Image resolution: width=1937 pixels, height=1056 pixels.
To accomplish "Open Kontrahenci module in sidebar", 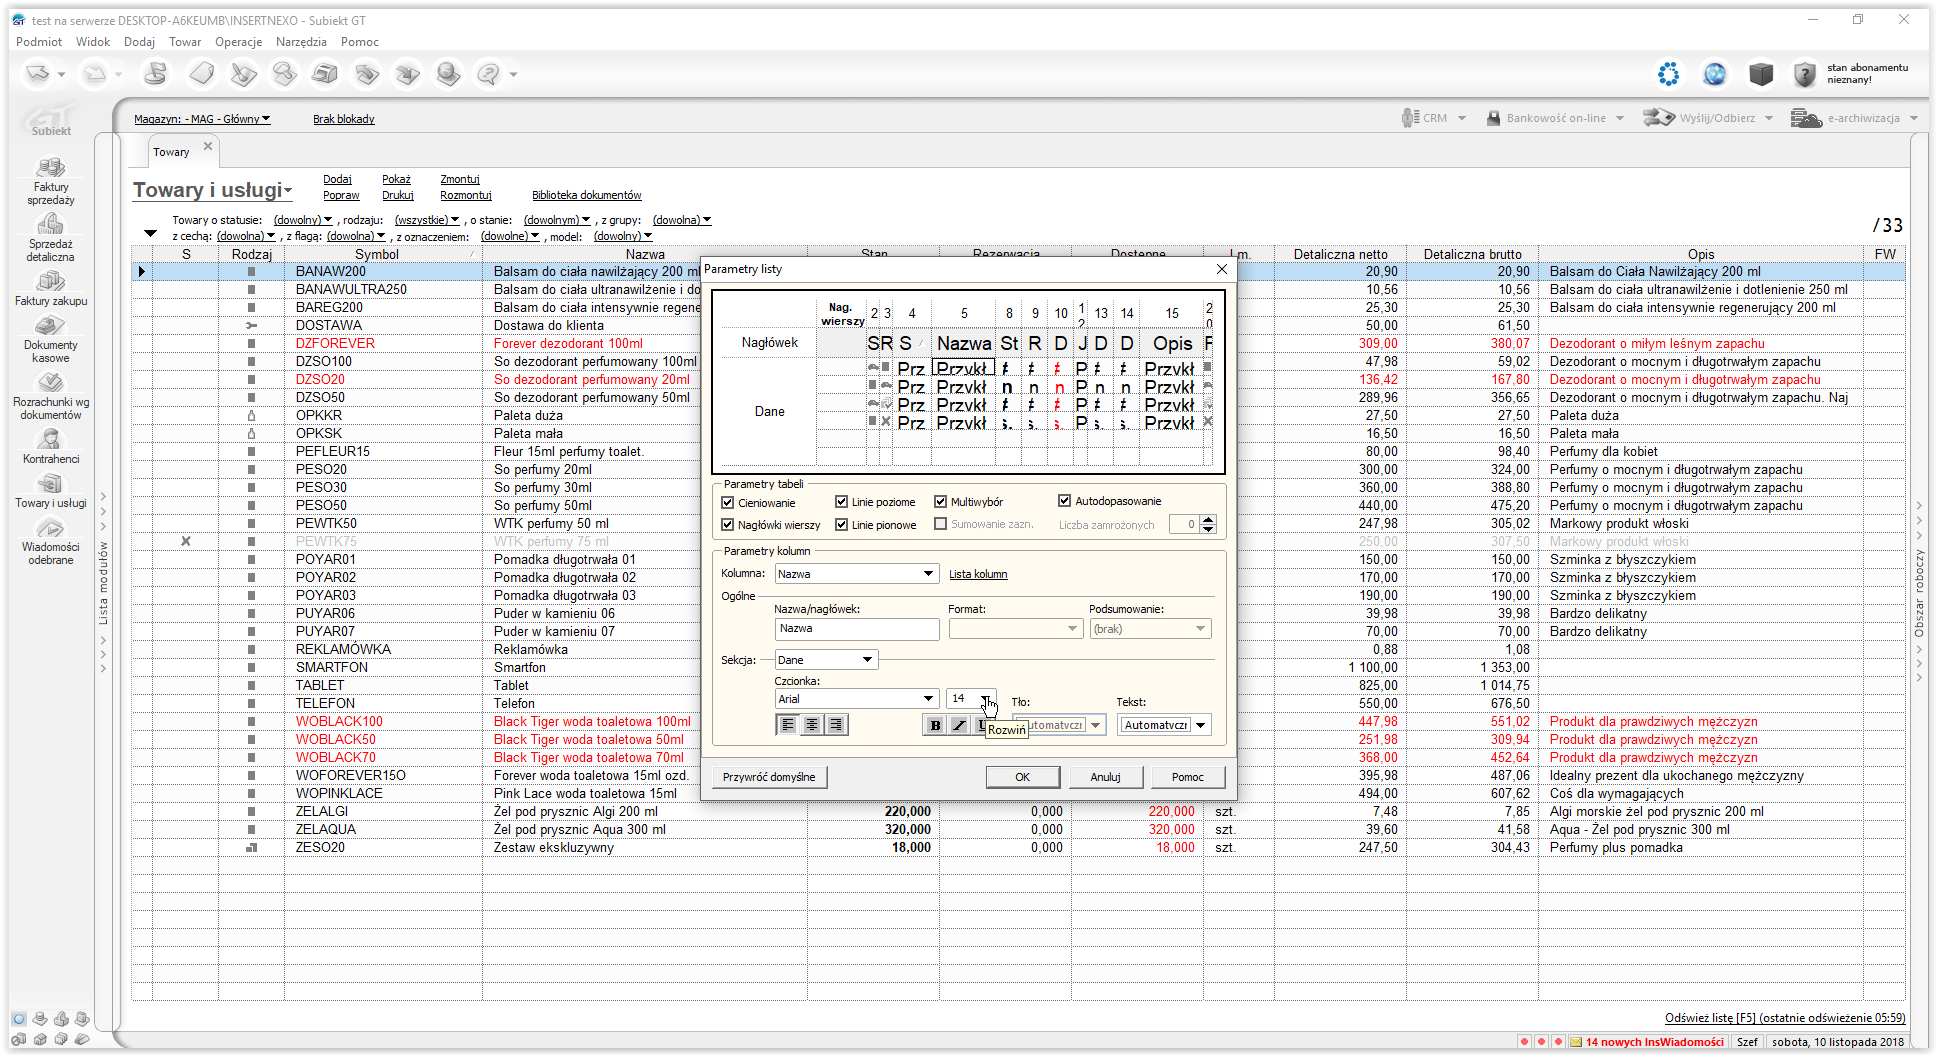I will pyautogui.click(x=51, y=447).
